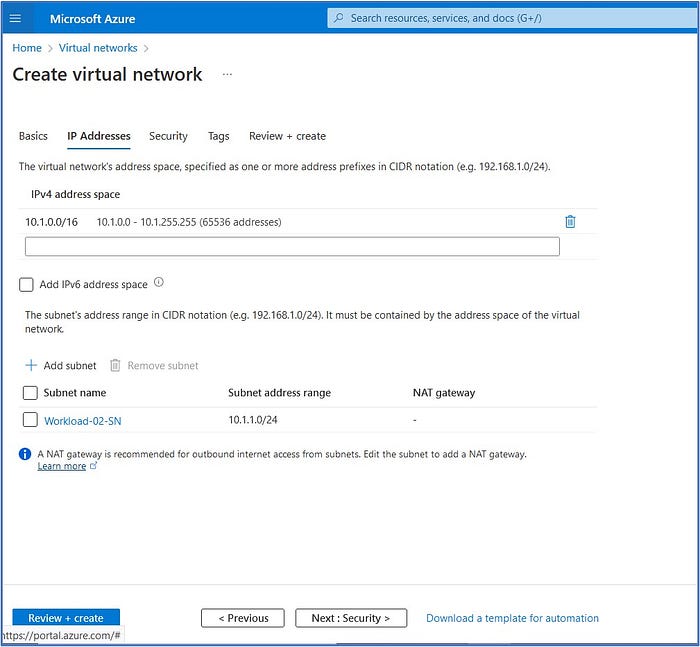This screenshot has height=647, width=700.
Task: Click the empty IPv4 address space input
Action: point(292,246)
